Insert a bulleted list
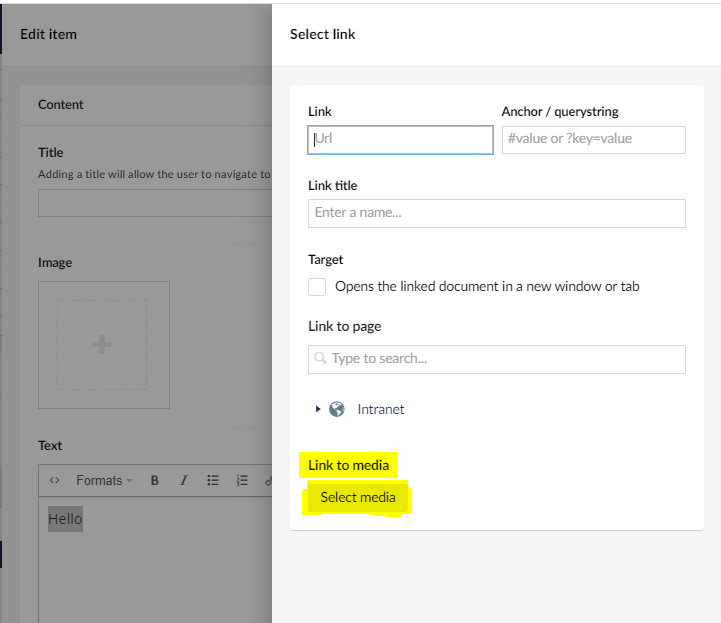 click(x=213, y=481)
